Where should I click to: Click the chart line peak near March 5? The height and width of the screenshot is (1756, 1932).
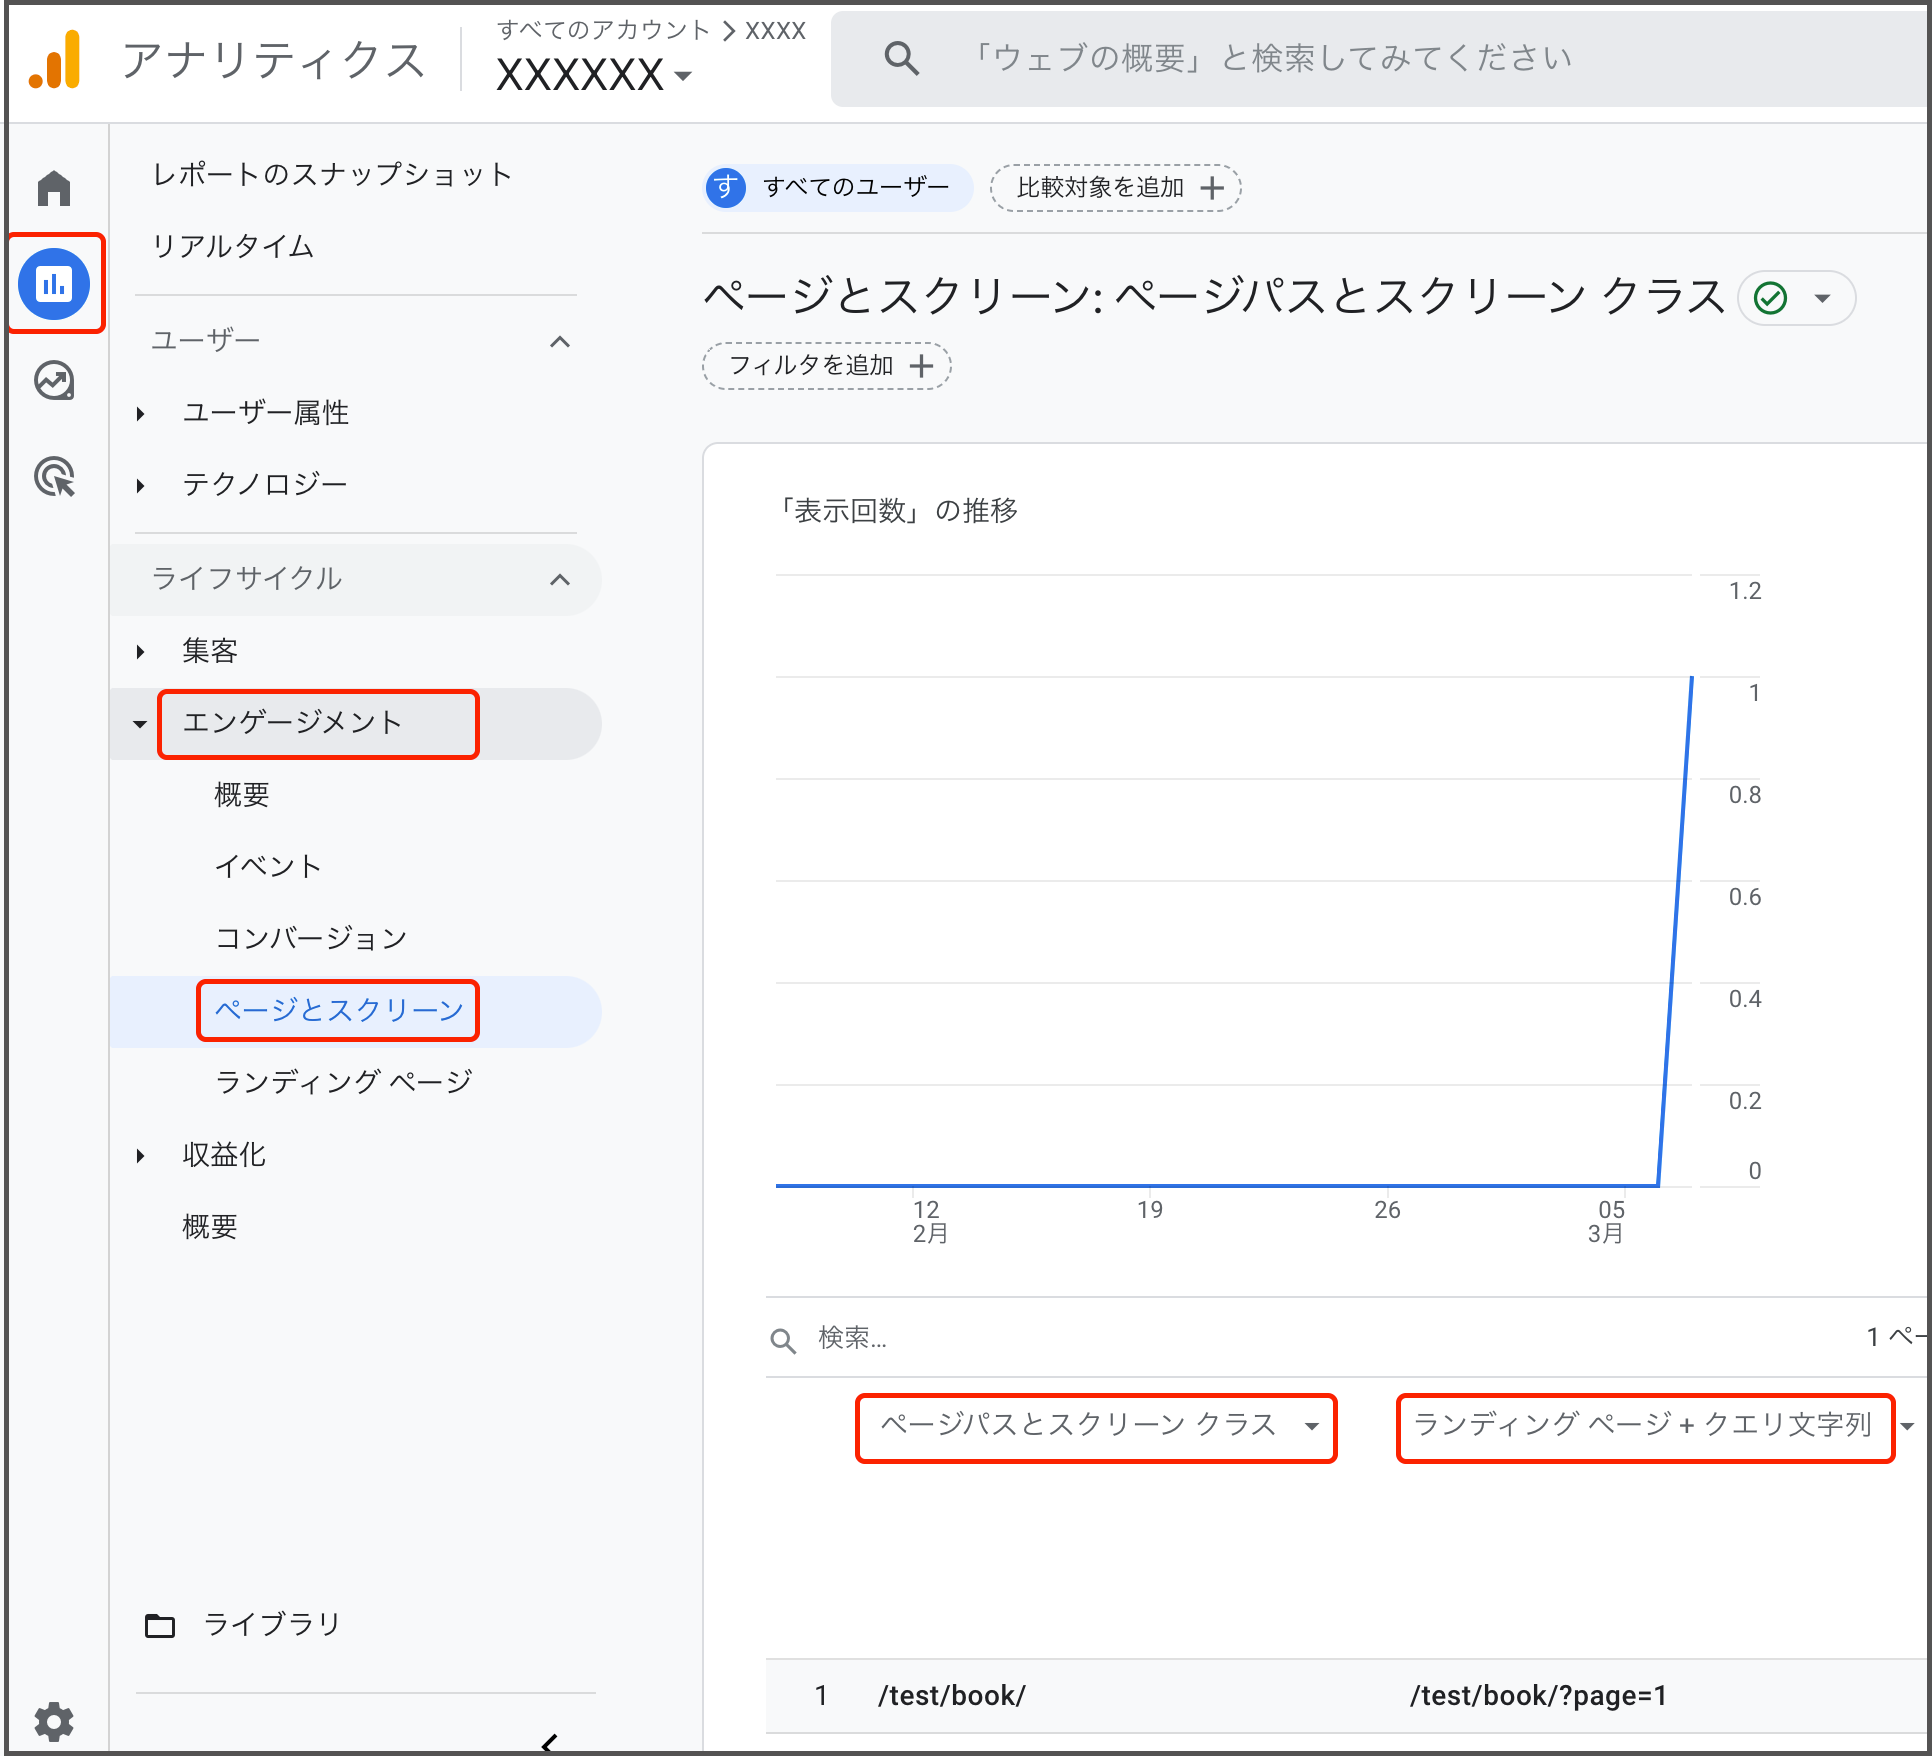coord(1691,679)
